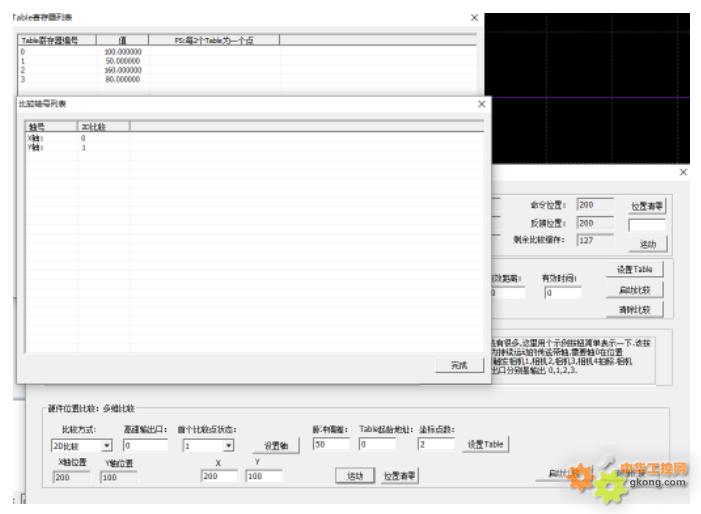
Task: Click the 设置轴 button
Action: pos(276,446)
